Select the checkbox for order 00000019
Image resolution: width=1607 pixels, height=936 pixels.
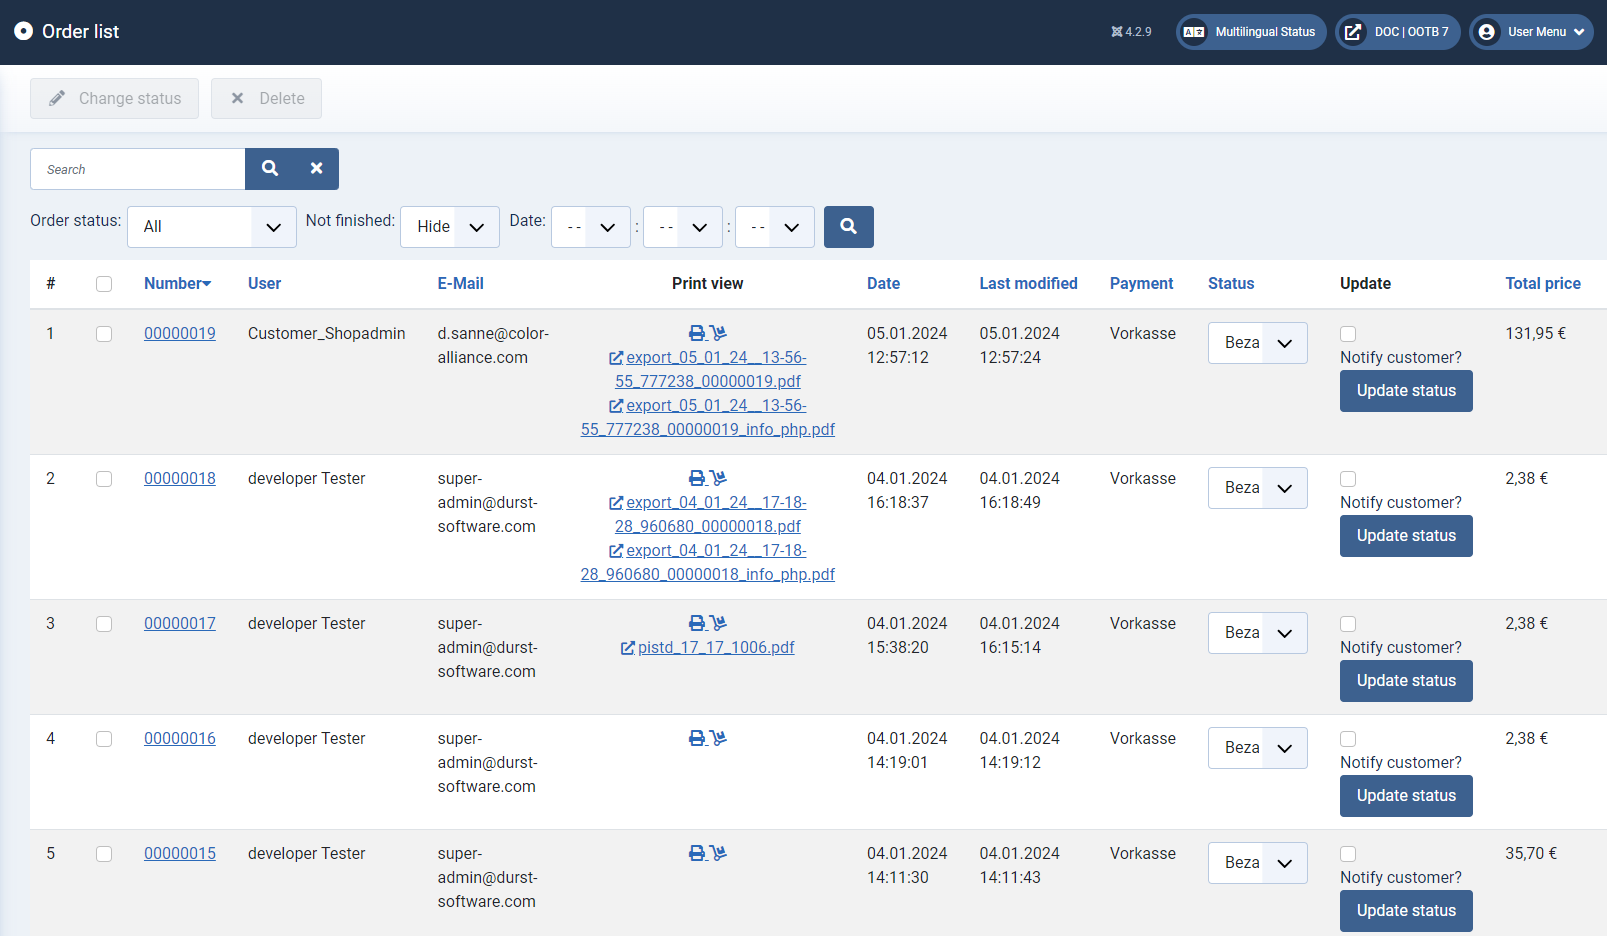104,334
